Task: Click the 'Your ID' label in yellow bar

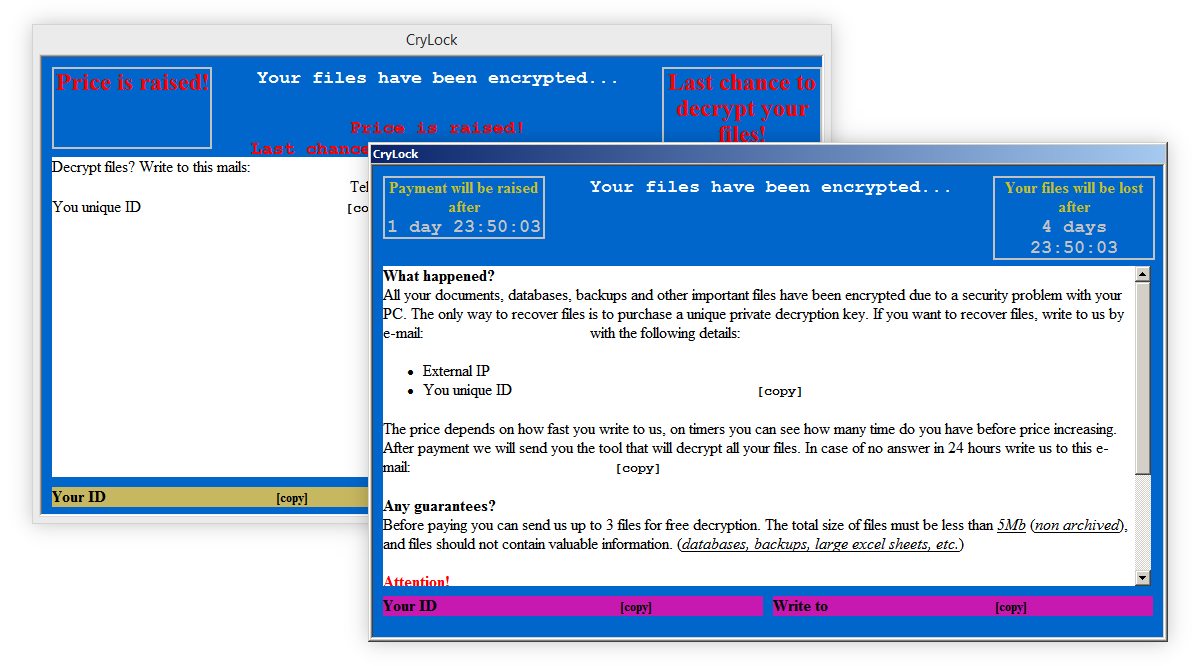Action: (x=79, y=497)
